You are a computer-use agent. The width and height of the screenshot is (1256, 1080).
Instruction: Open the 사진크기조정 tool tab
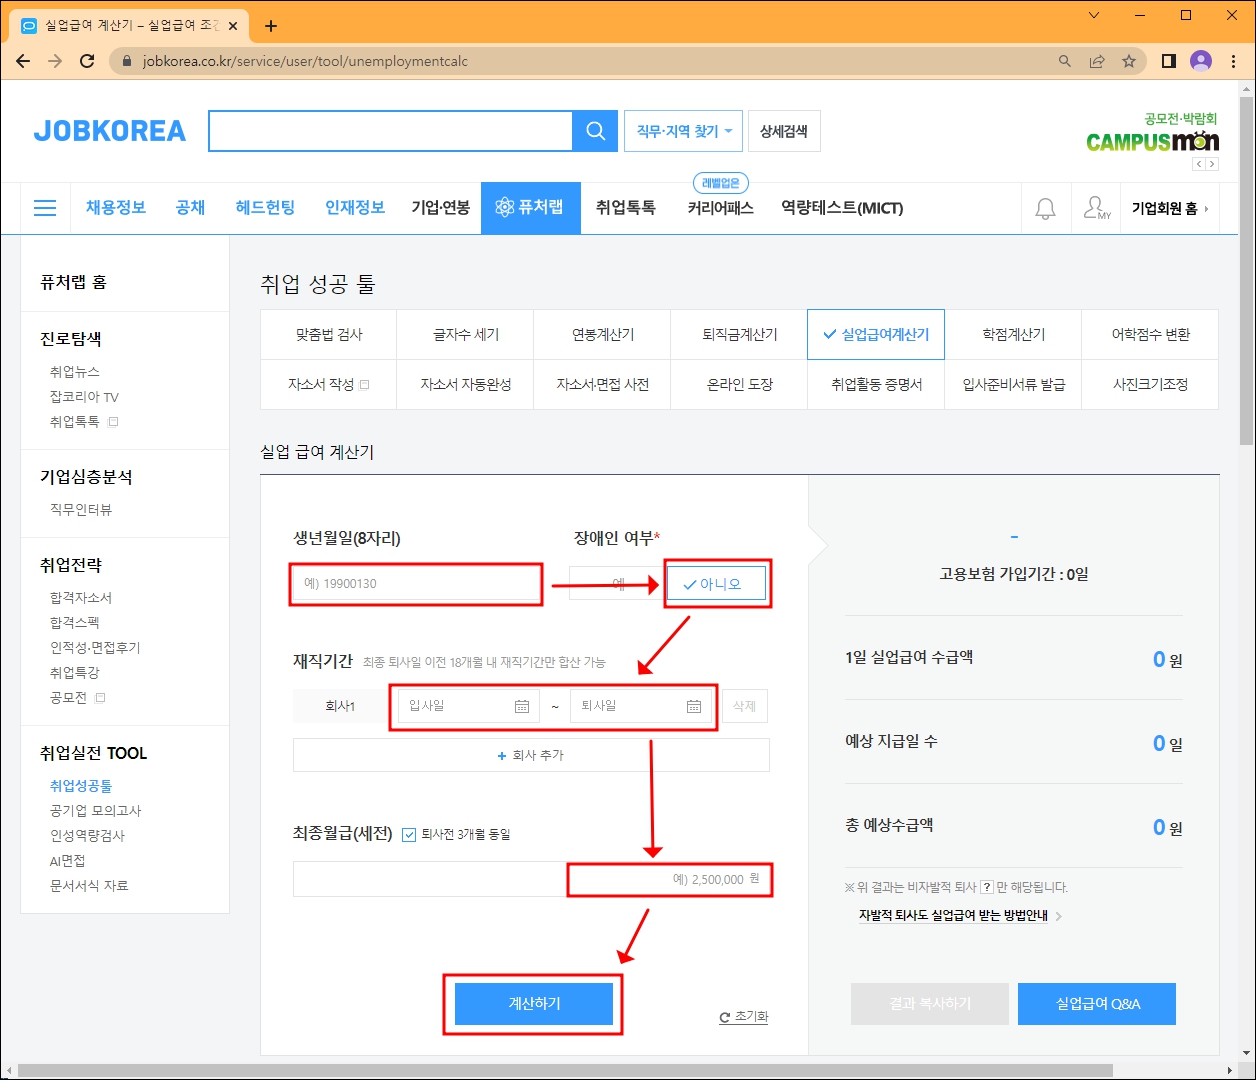(1151, 384)
